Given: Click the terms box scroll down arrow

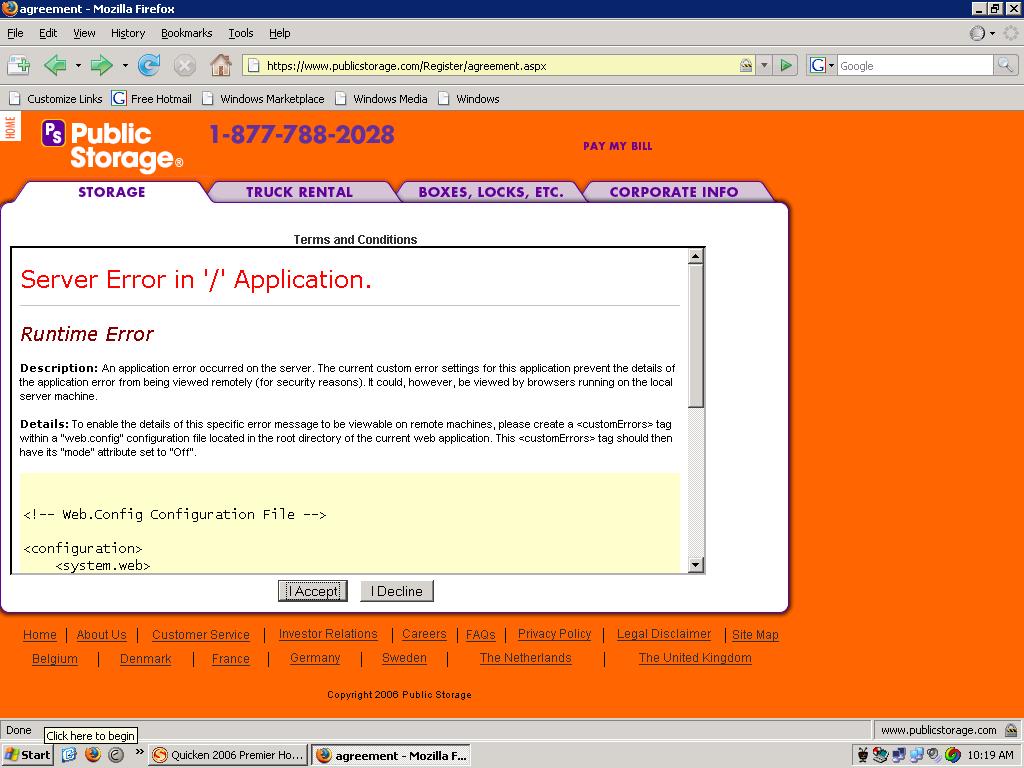Looking at the screenshot, I should pos(696,565).
